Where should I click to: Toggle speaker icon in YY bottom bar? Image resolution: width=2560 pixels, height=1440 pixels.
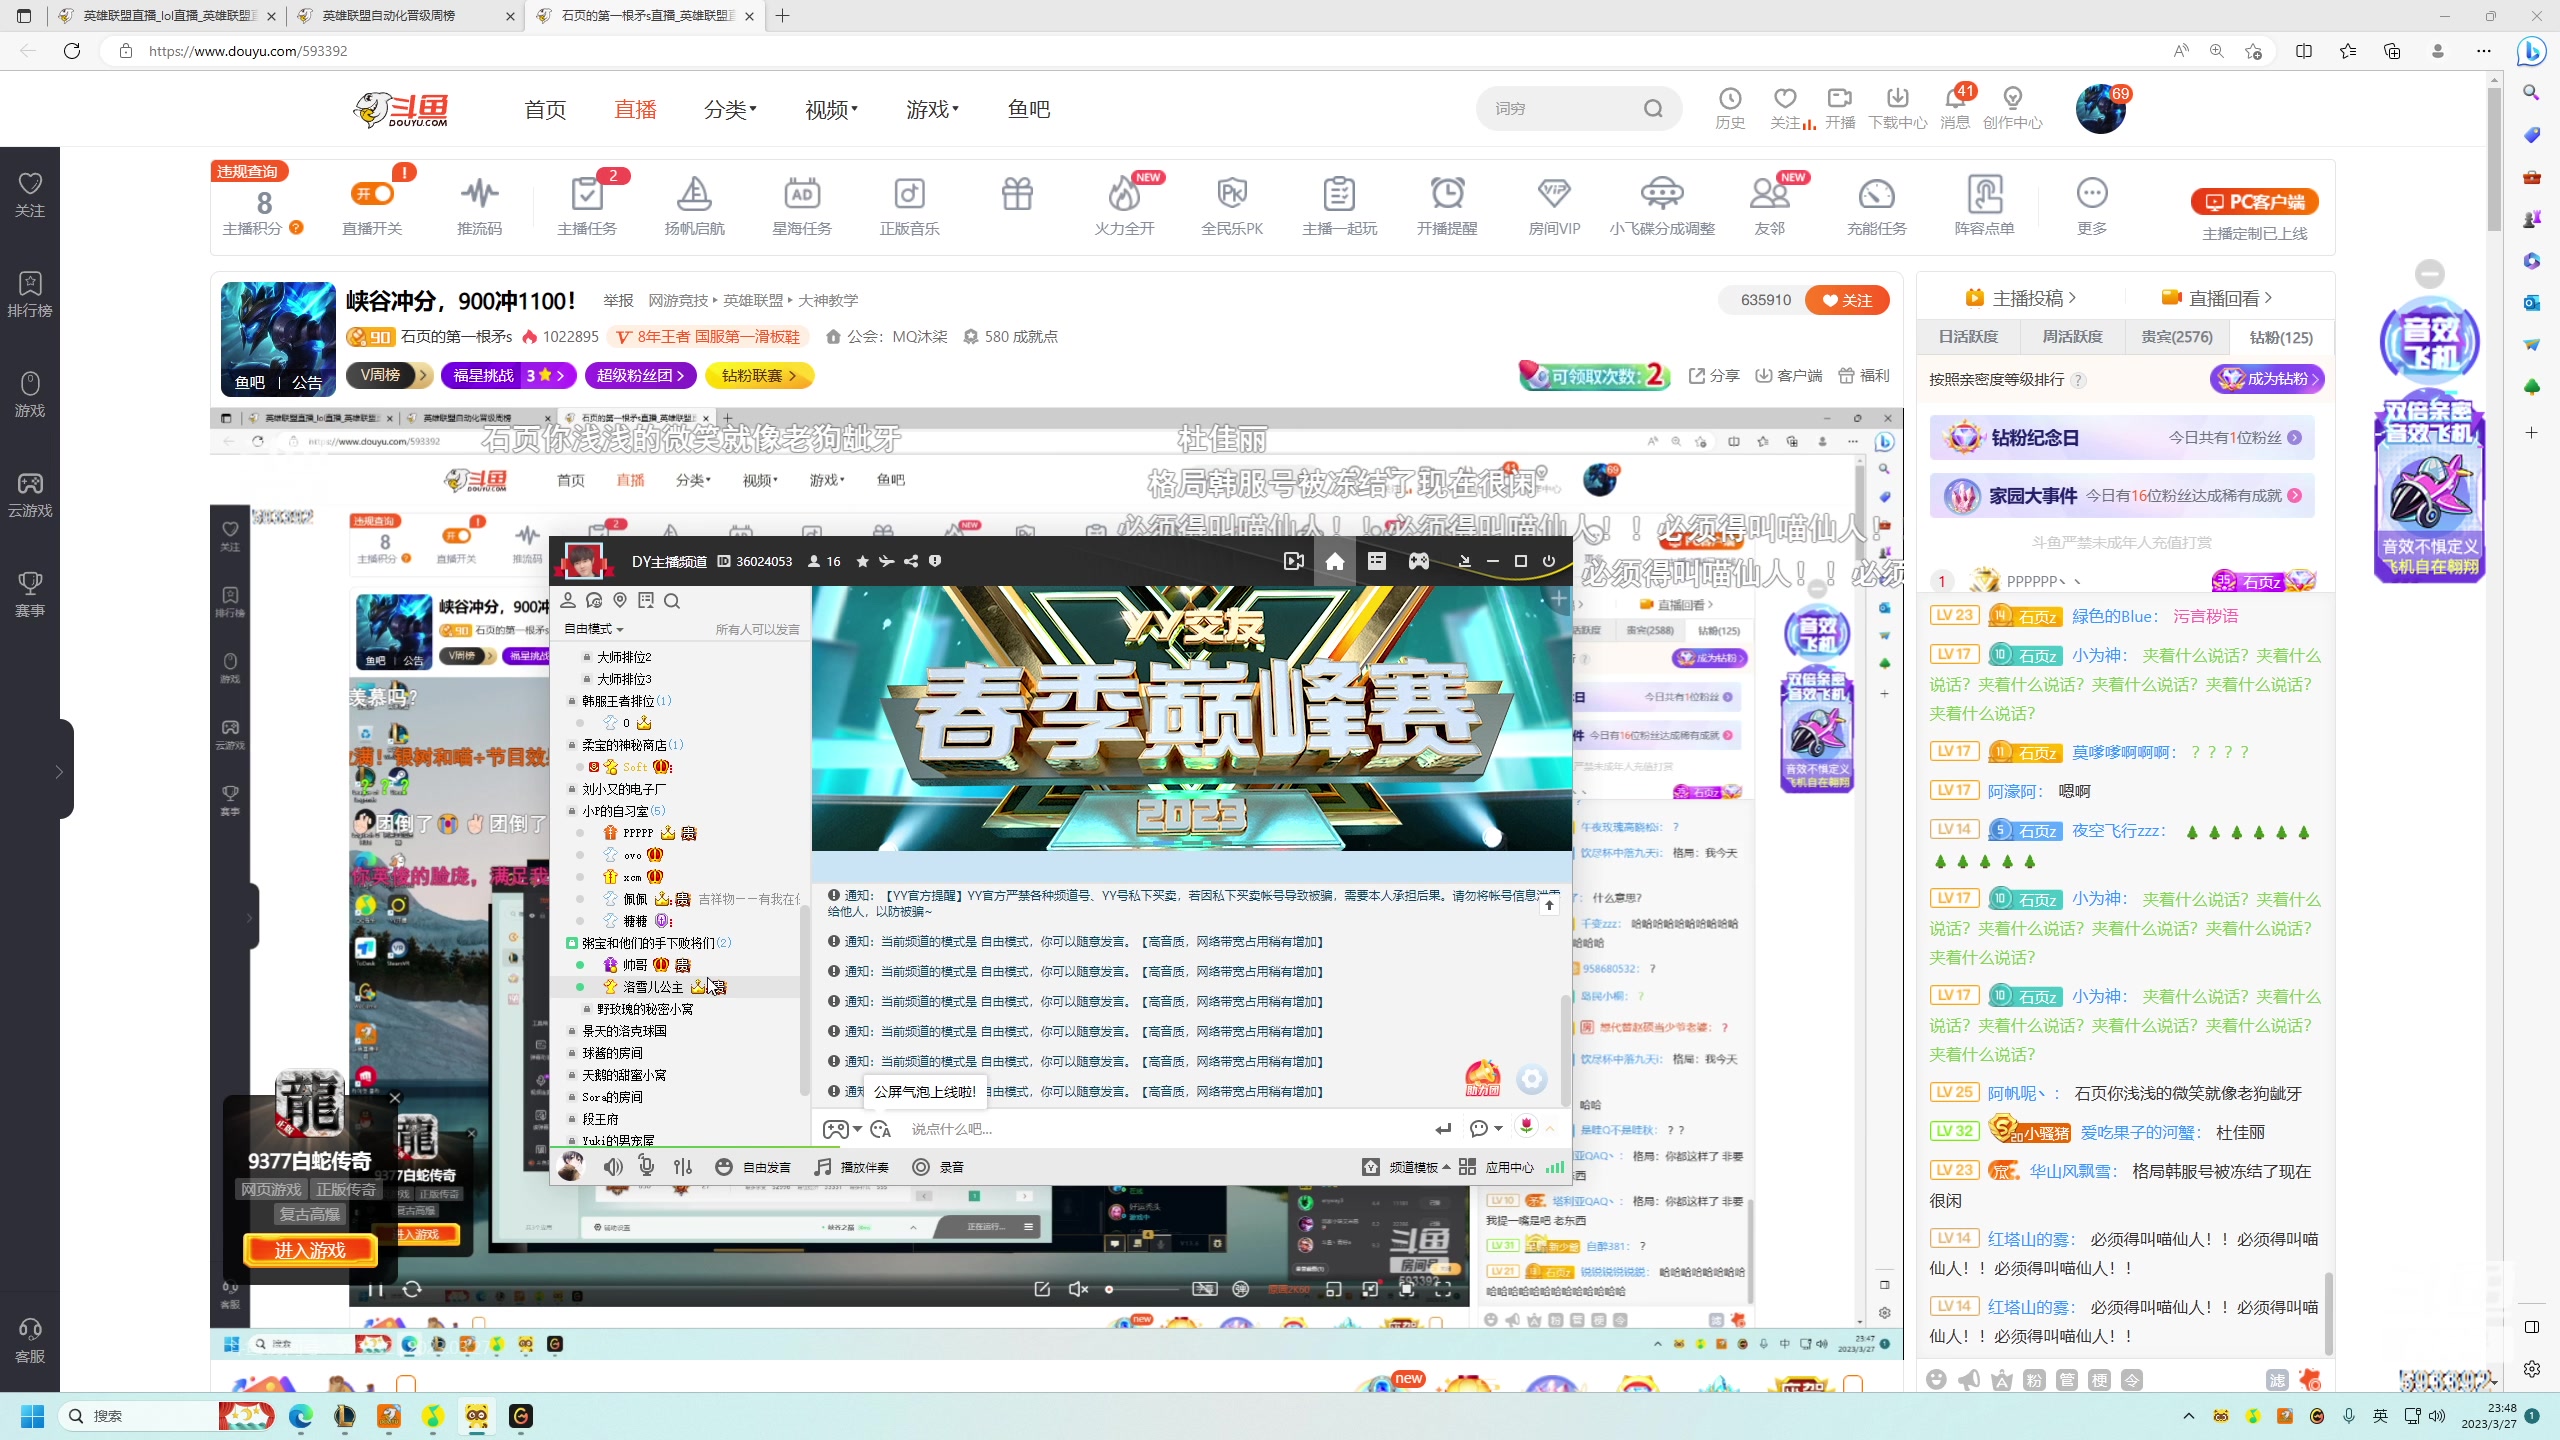(613, 1167)
